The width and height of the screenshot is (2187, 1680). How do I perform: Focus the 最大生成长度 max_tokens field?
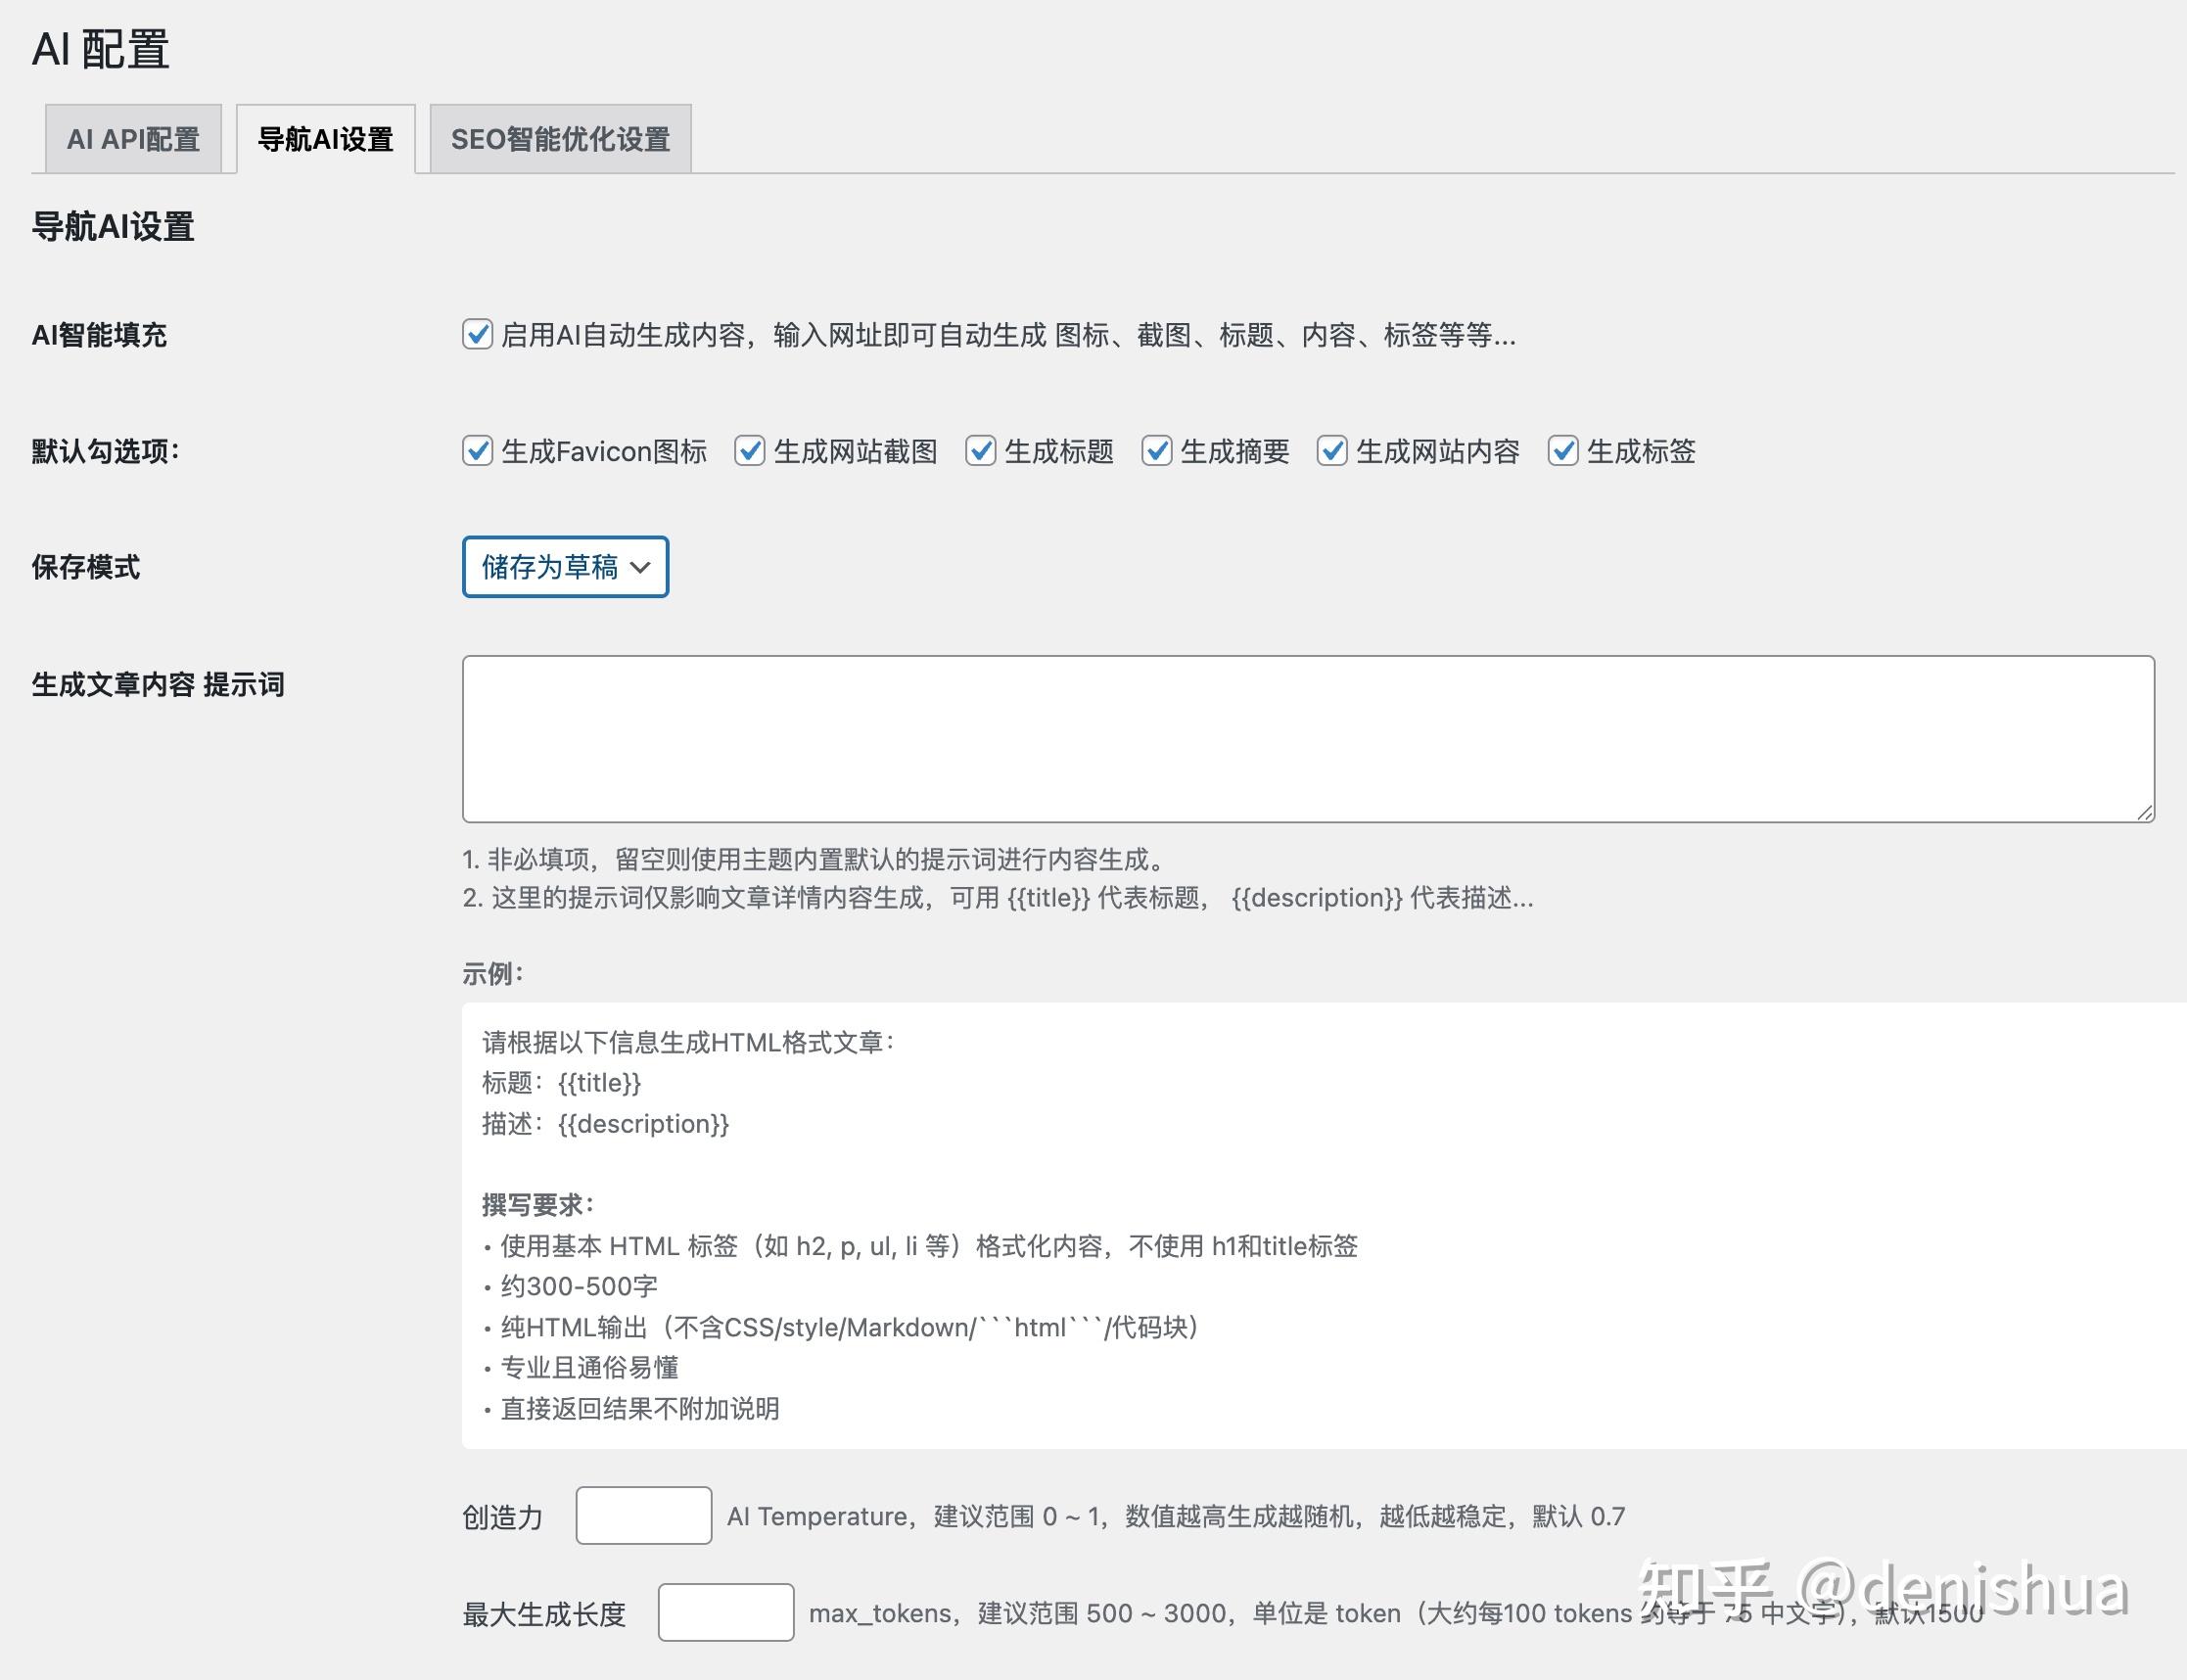point(725,1612)
